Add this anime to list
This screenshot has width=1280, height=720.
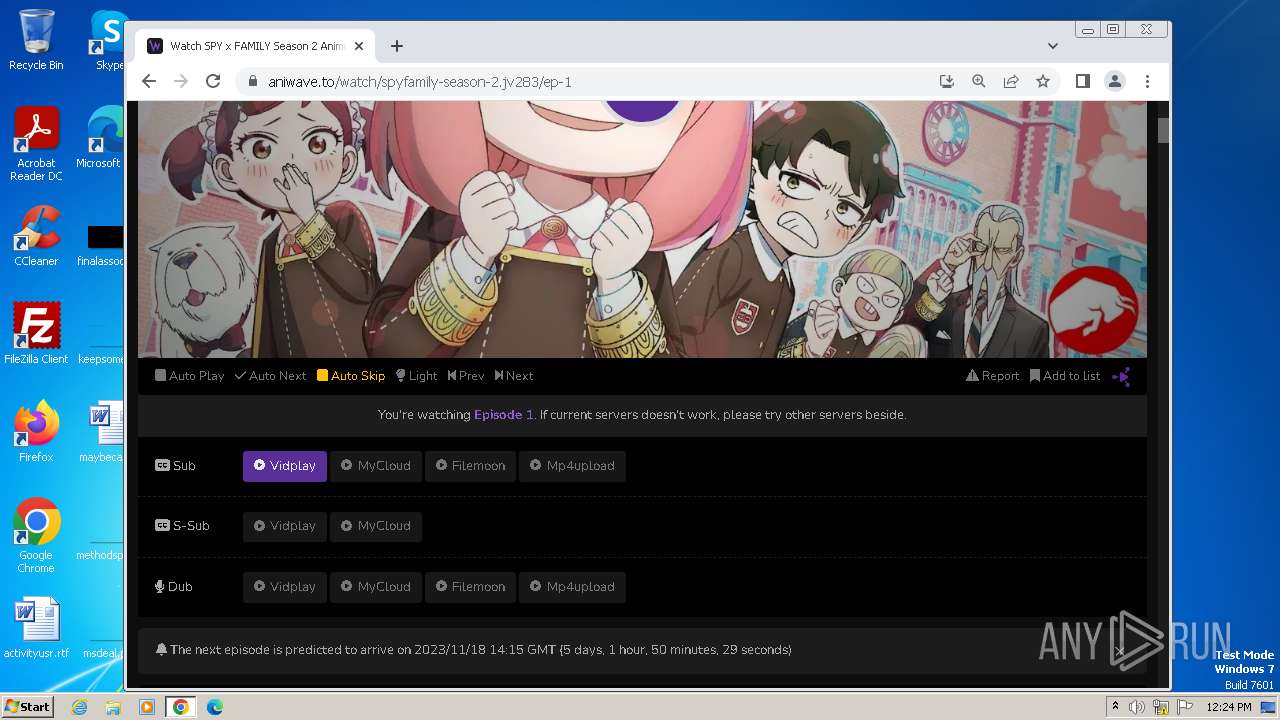tap(1065, 376)
